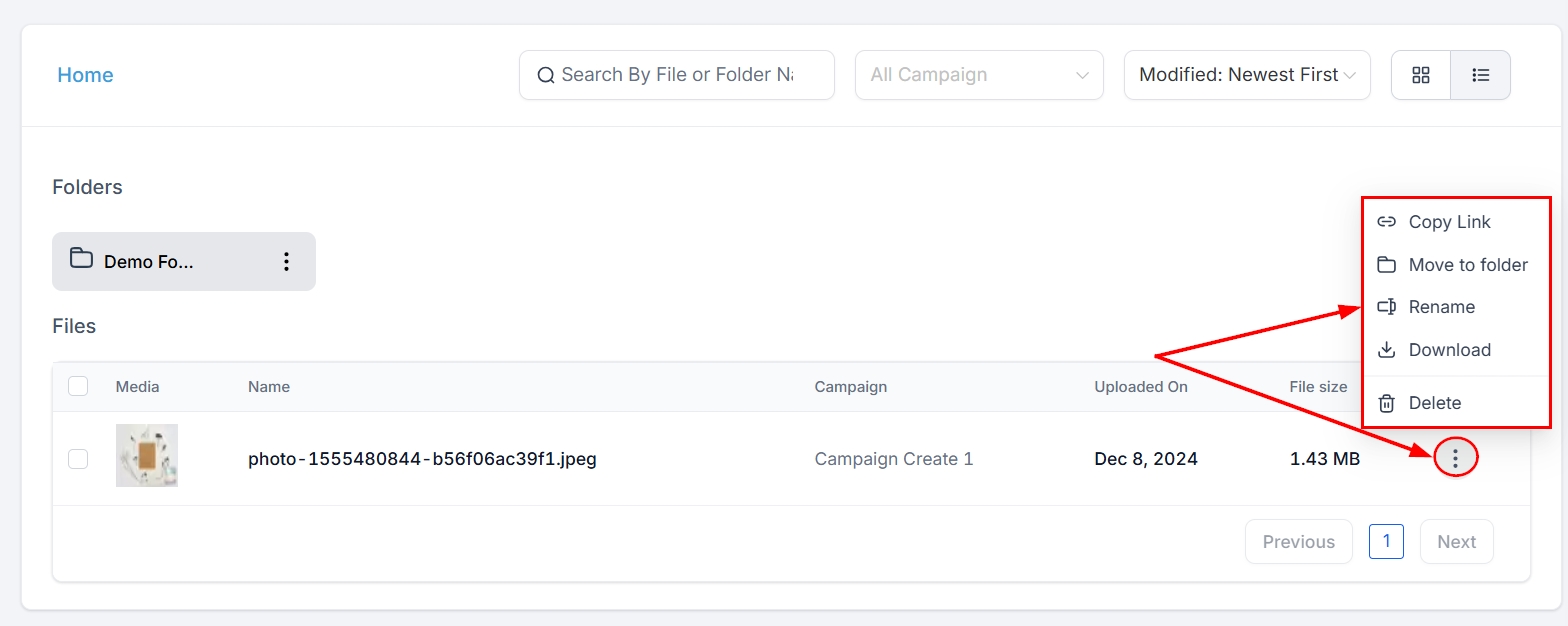The width and height of the screenshot is (1568, 626).
Task: Click the three-dot menu for the jpeg file
Action: [1455, 459]
